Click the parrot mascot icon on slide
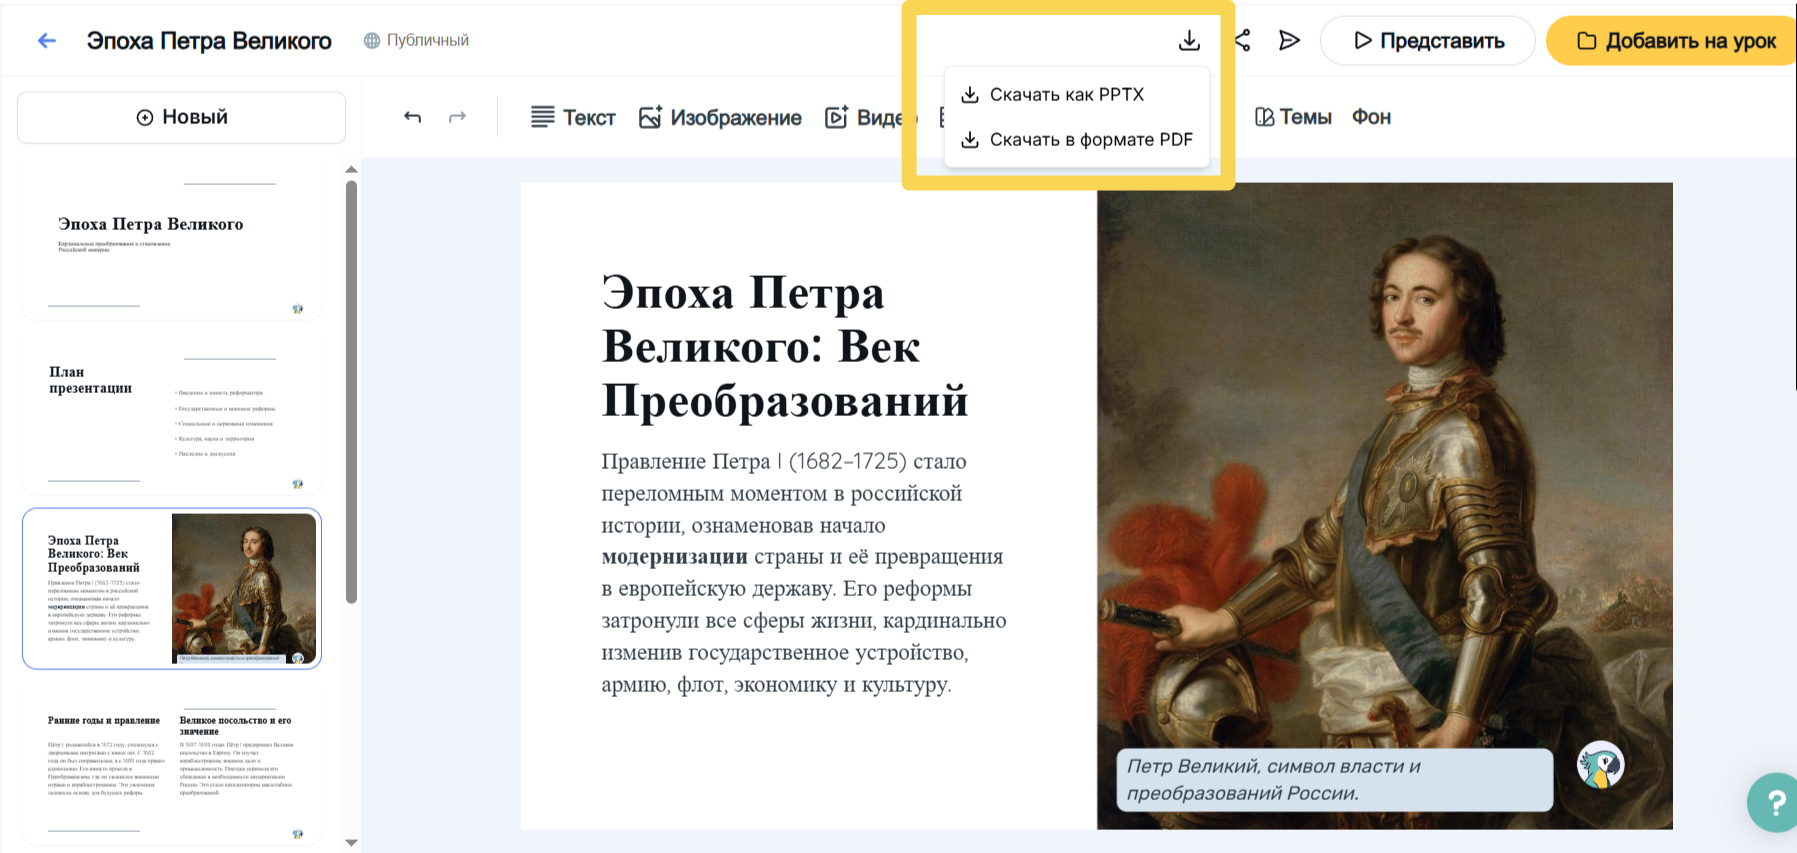This screenshot has height=853, width=1797. coord(1600,766)
